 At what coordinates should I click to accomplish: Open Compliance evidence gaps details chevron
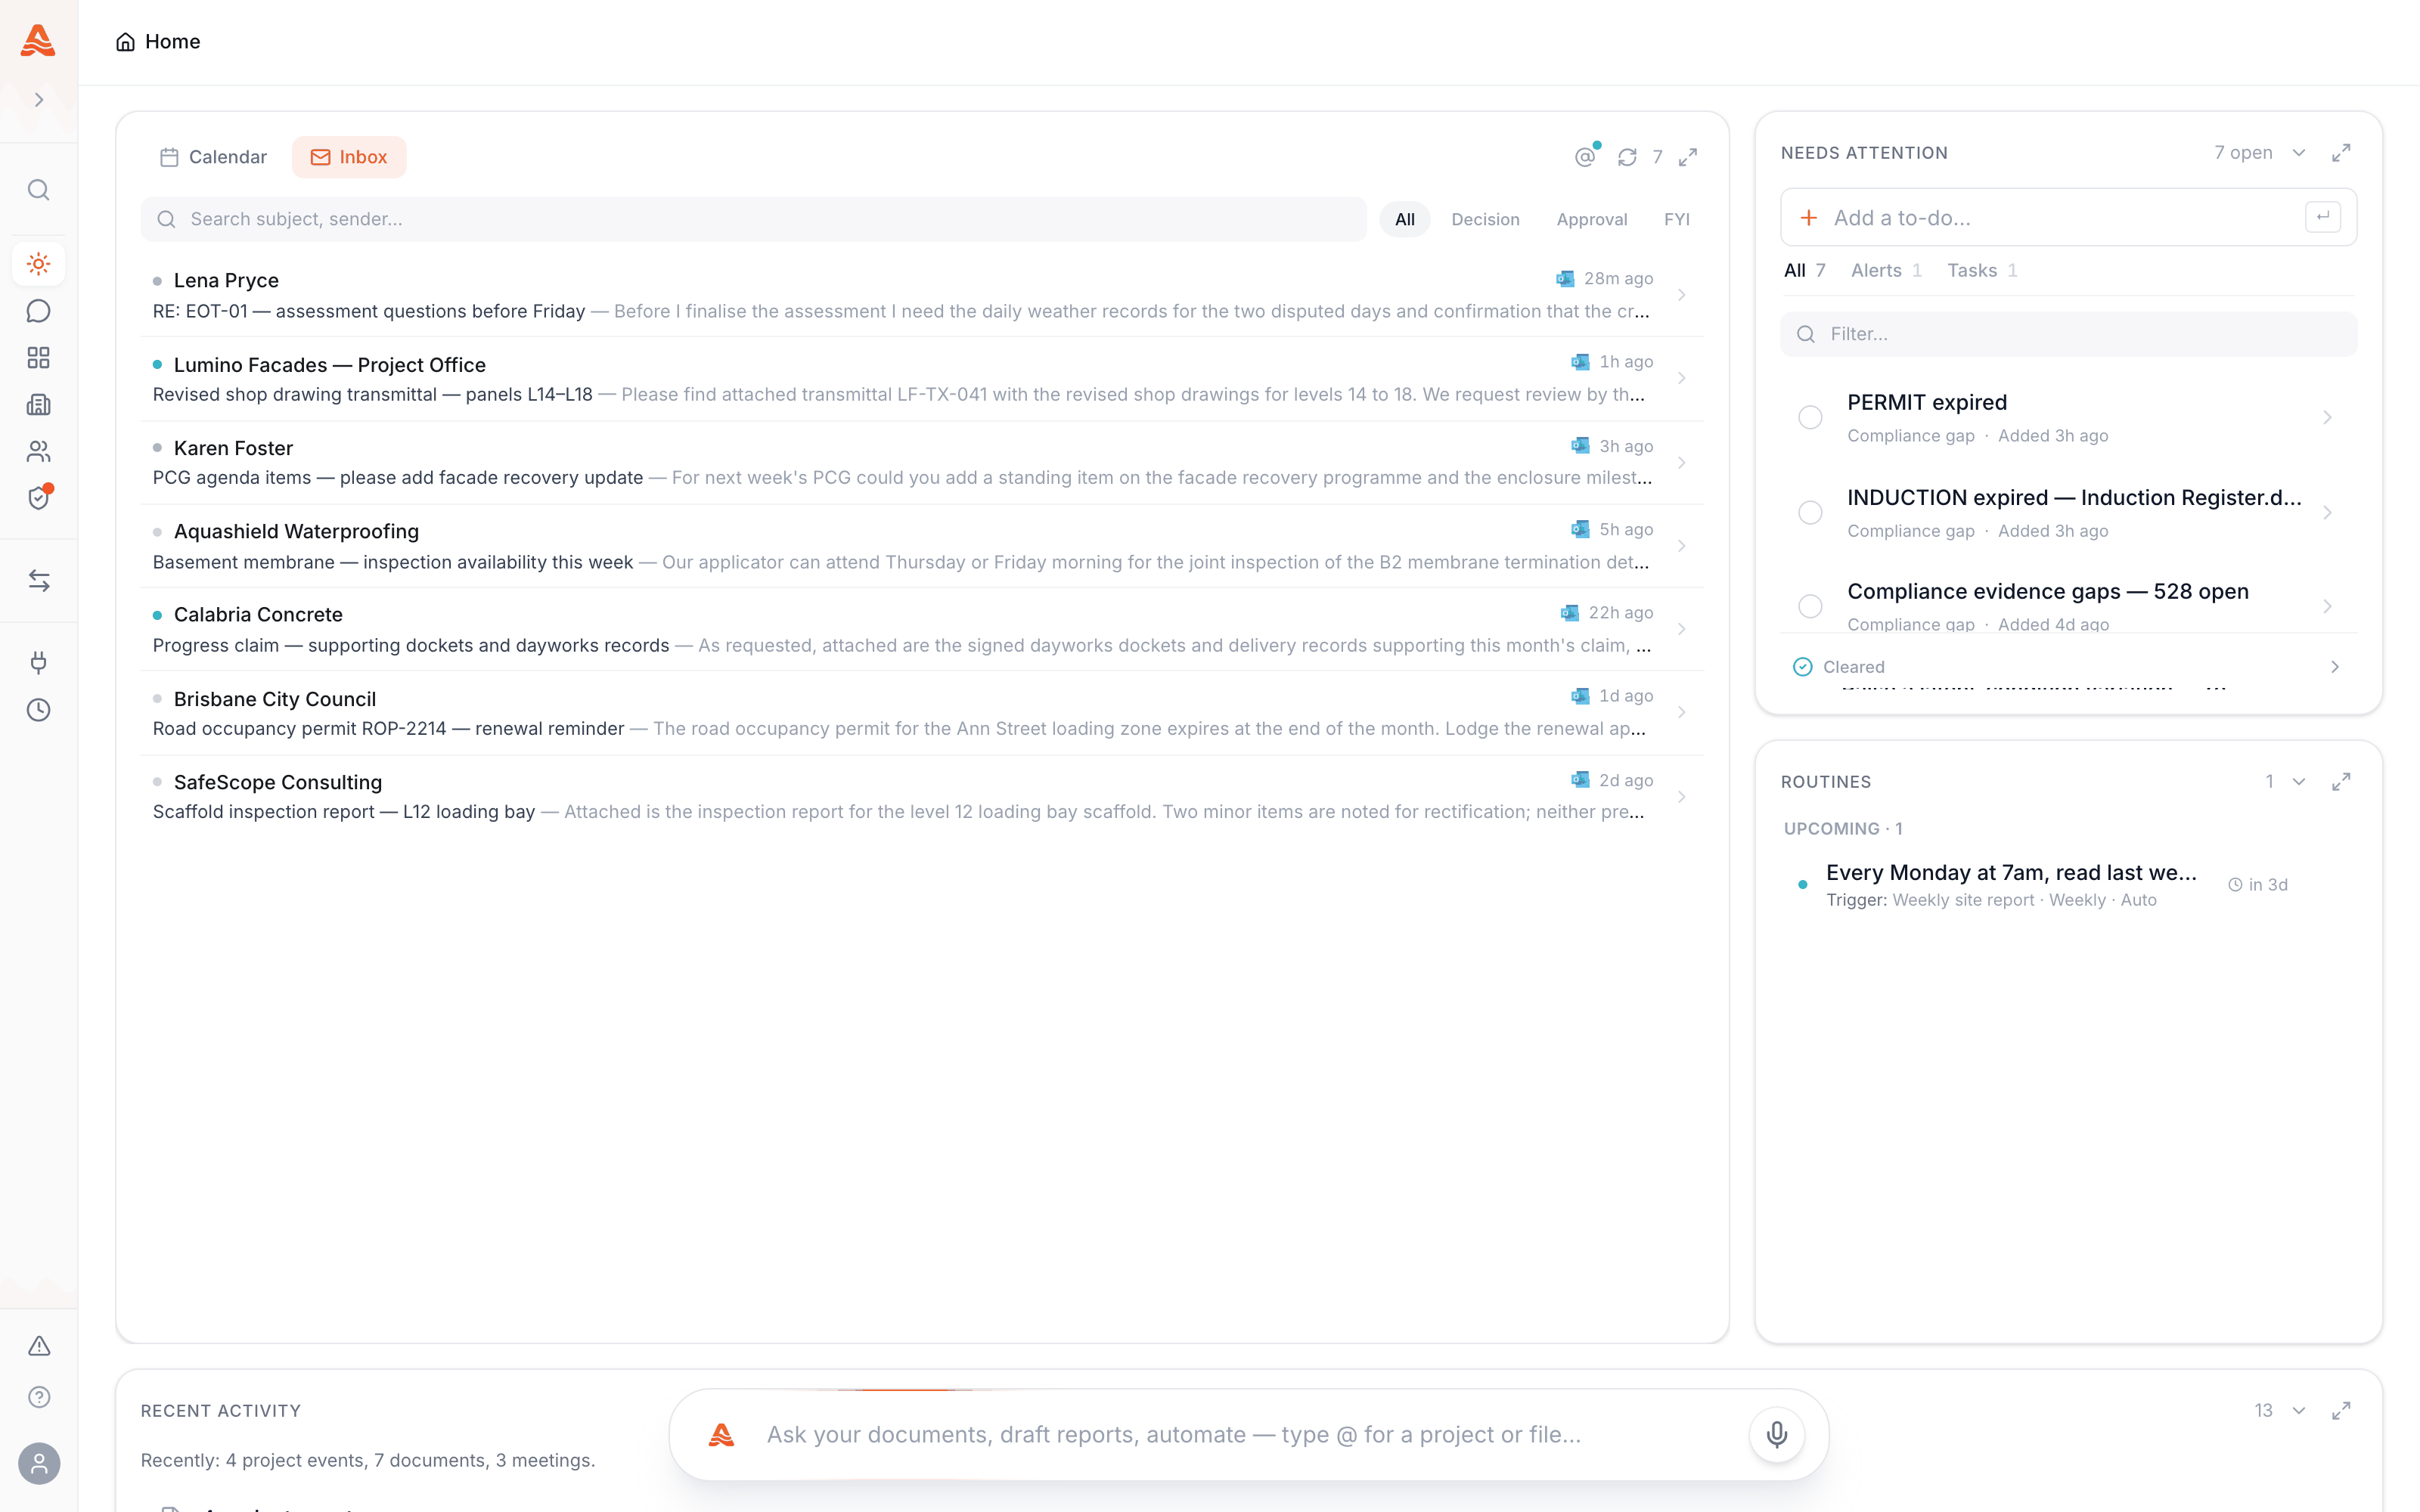pos(2327,606)
